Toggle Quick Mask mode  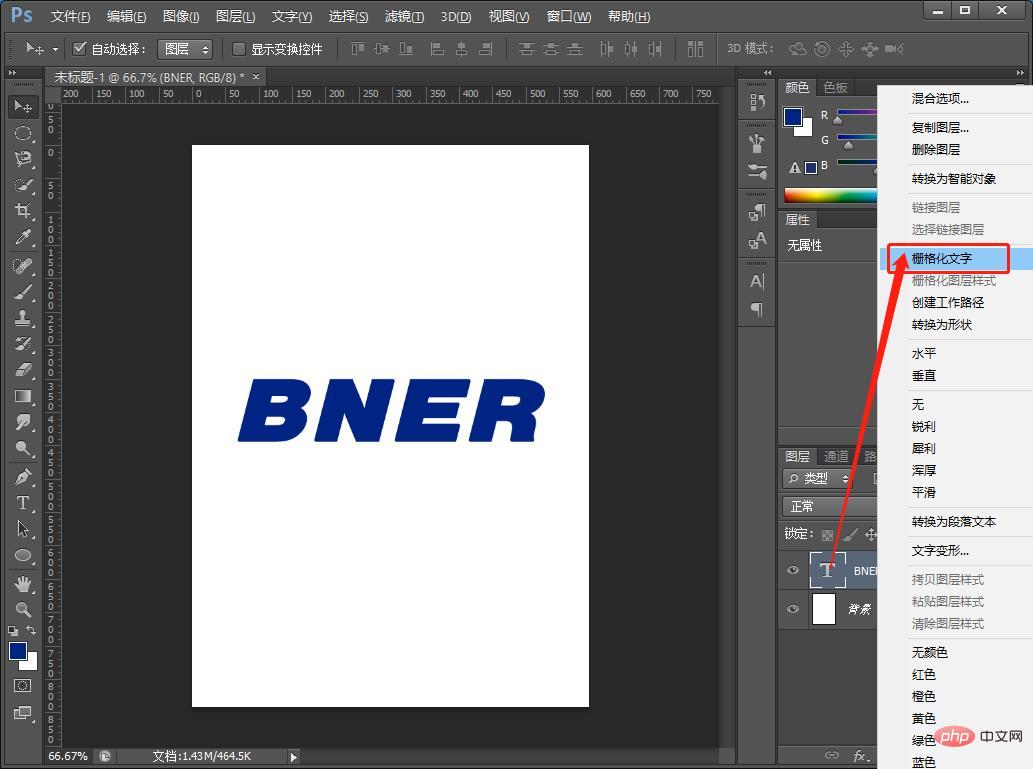[x=22, y=686]
